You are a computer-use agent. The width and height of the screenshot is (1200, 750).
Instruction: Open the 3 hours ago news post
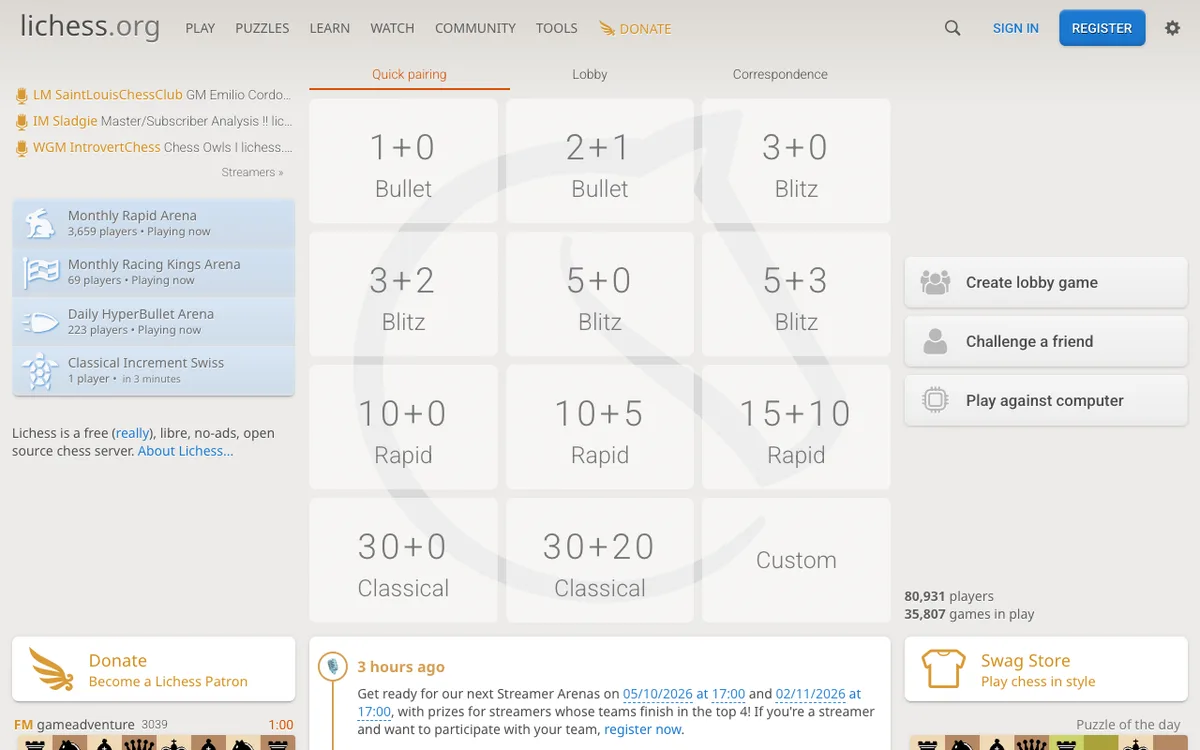401,667
